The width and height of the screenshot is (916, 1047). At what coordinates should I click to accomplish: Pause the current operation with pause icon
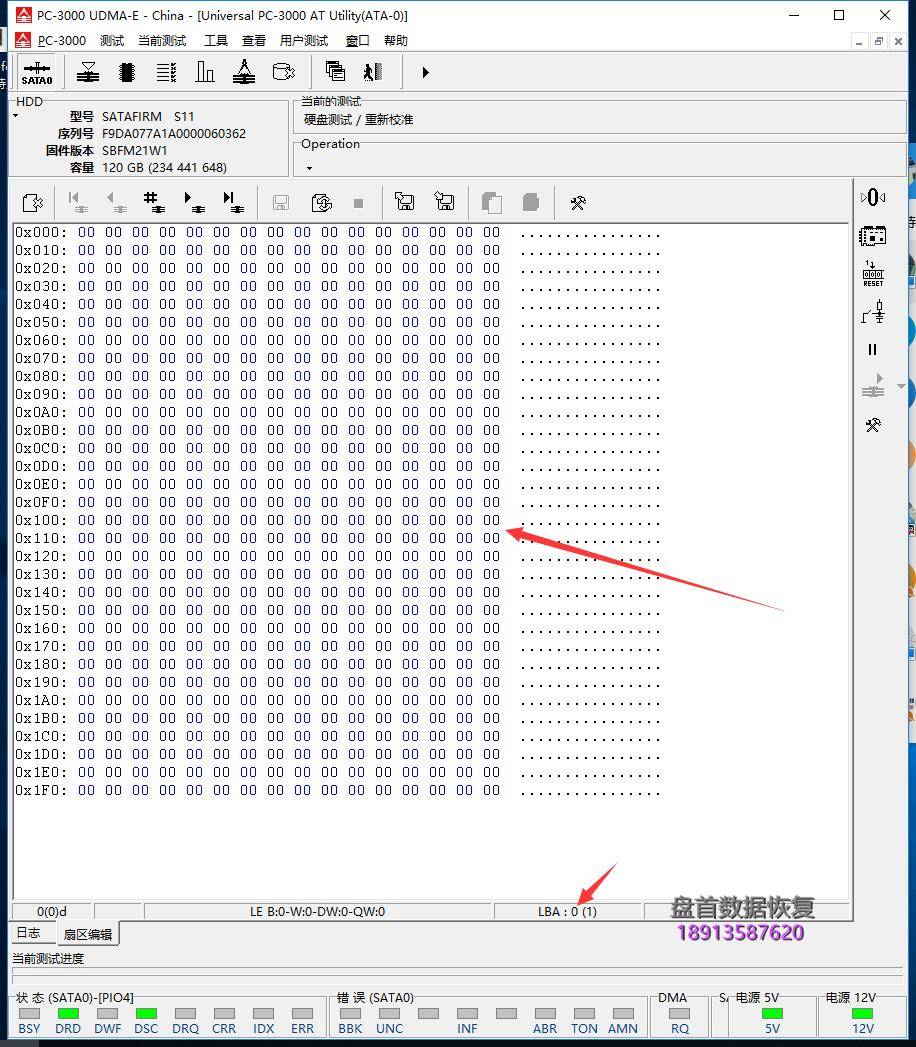(x=872, y=350)
